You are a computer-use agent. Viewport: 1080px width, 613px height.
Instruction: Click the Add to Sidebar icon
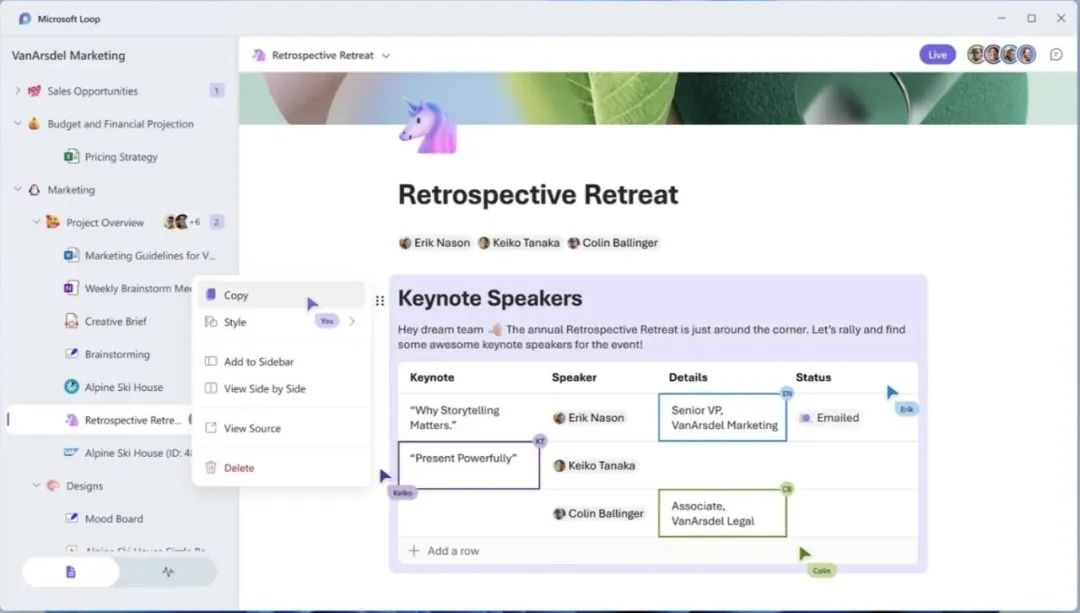(211, 362)
